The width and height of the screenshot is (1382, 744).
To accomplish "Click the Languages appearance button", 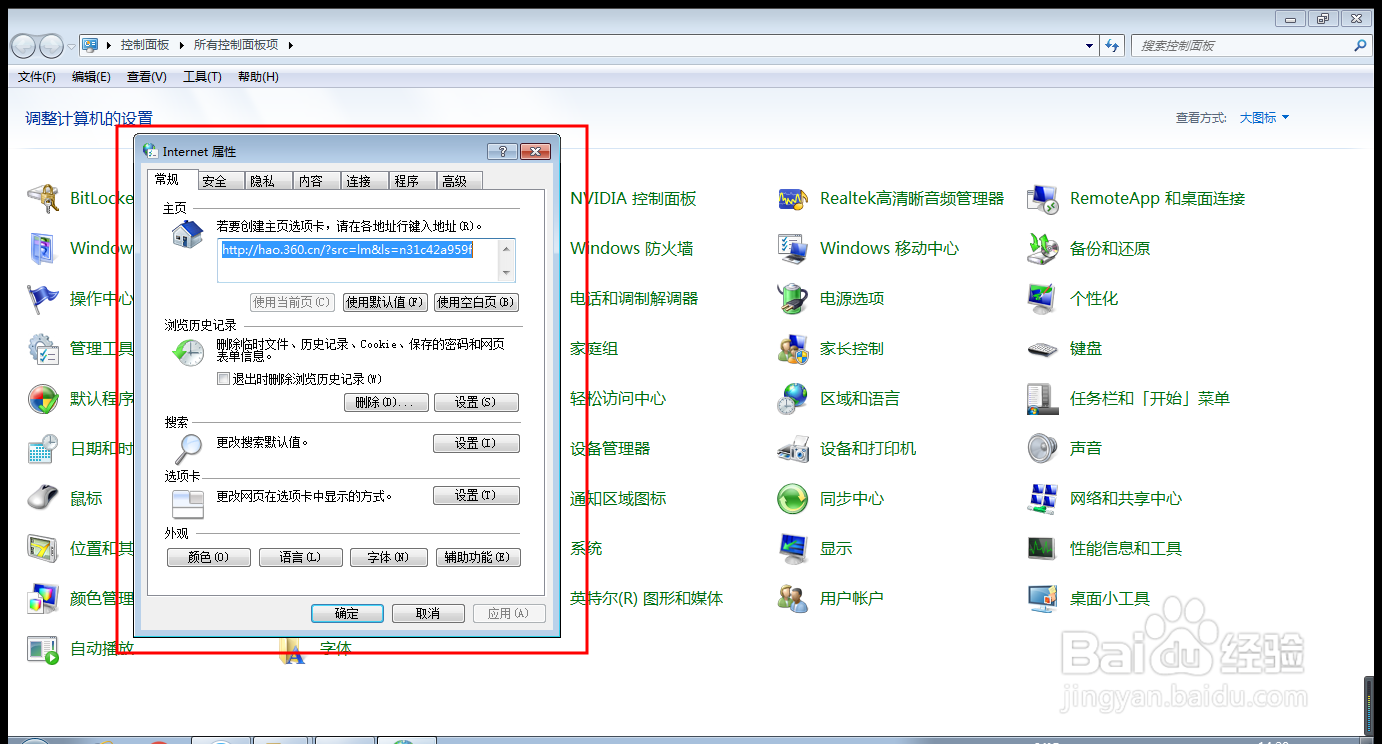I will 300,557.
